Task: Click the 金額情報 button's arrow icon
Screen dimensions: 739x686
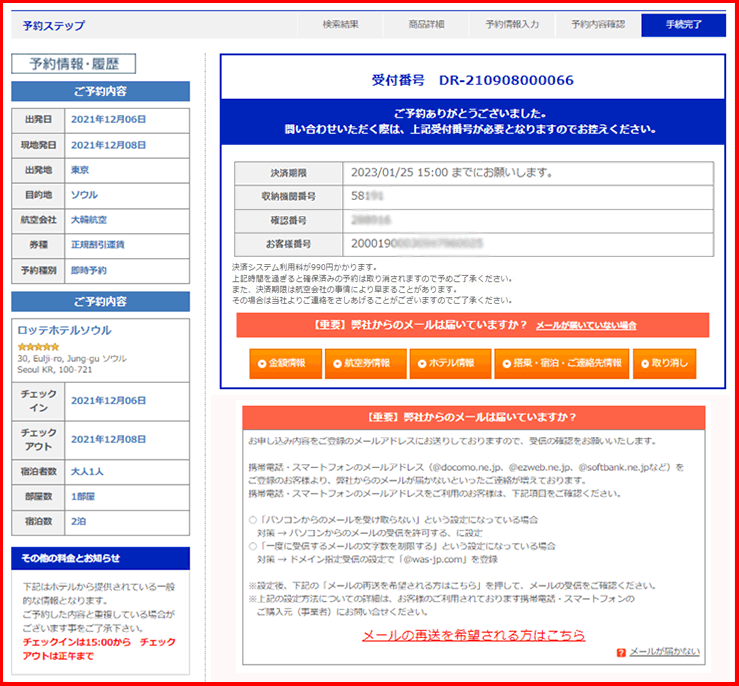Action: click(x=262, y=363)
